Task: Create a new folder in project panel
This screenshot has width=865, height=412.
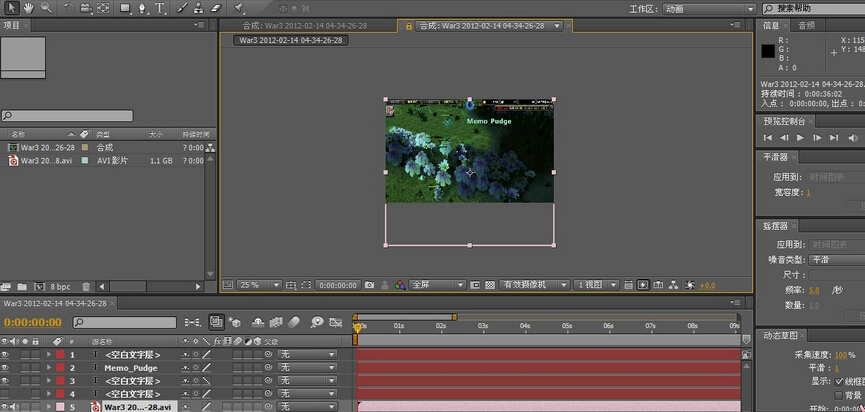Action: [x=22, y=286]
